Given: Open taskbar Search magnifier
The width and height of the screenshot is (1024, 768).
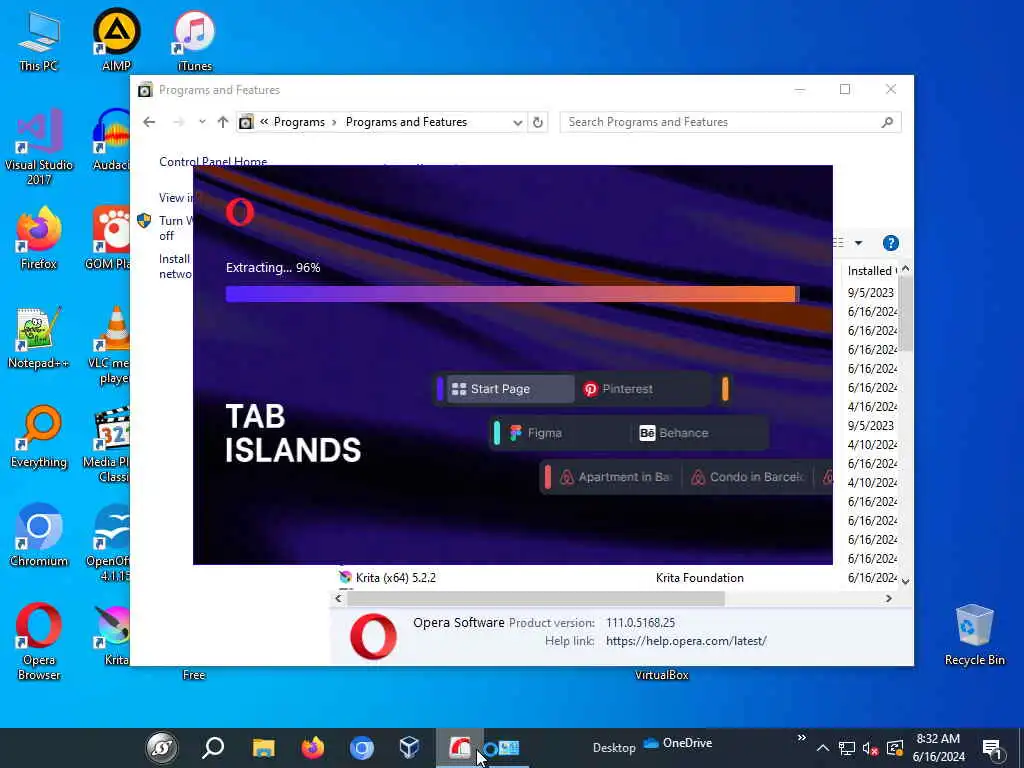Looking at the screenshot, I should coord(213,747).
